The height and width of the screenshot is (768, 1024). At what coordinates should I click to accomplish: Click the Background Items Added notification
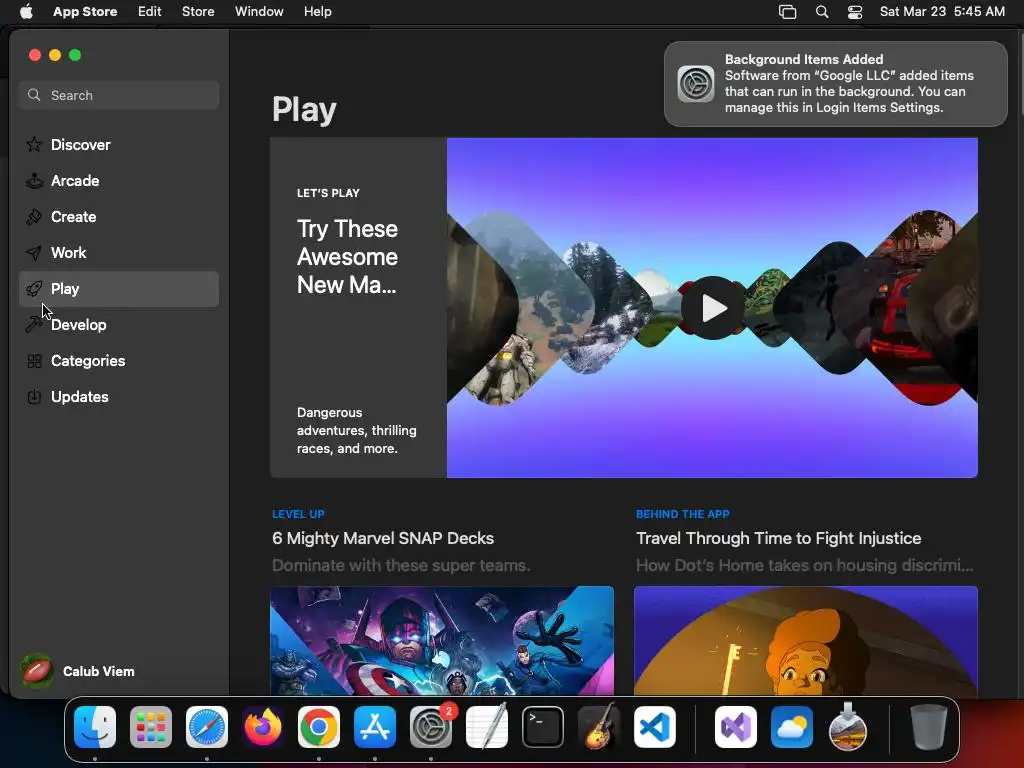(836, 84)
